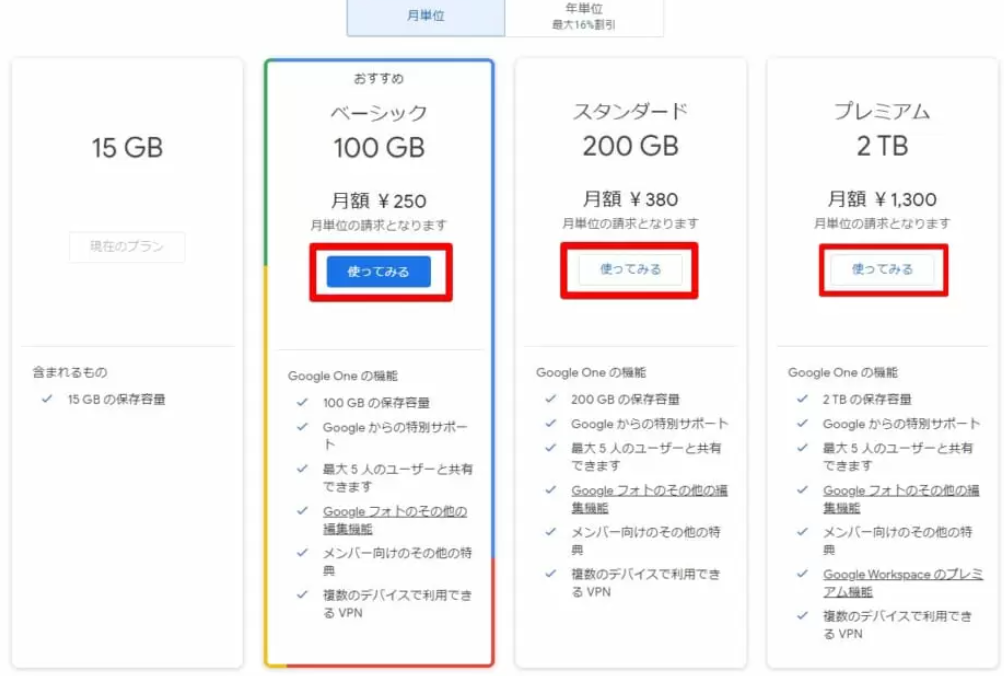Click checkmark next to 200 GB の保存容量
Viewport: 1004px width, 676px height.
[x=551, y=399]
